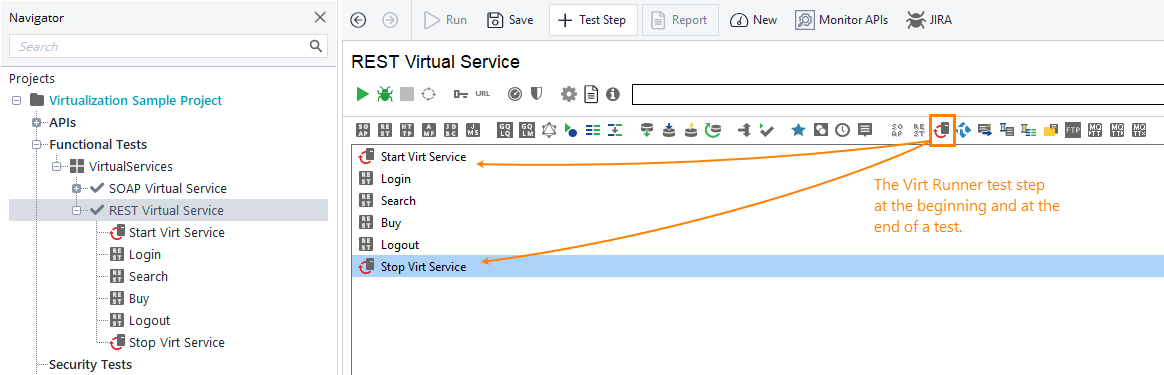Click the data source loop icon

(713, 131)
